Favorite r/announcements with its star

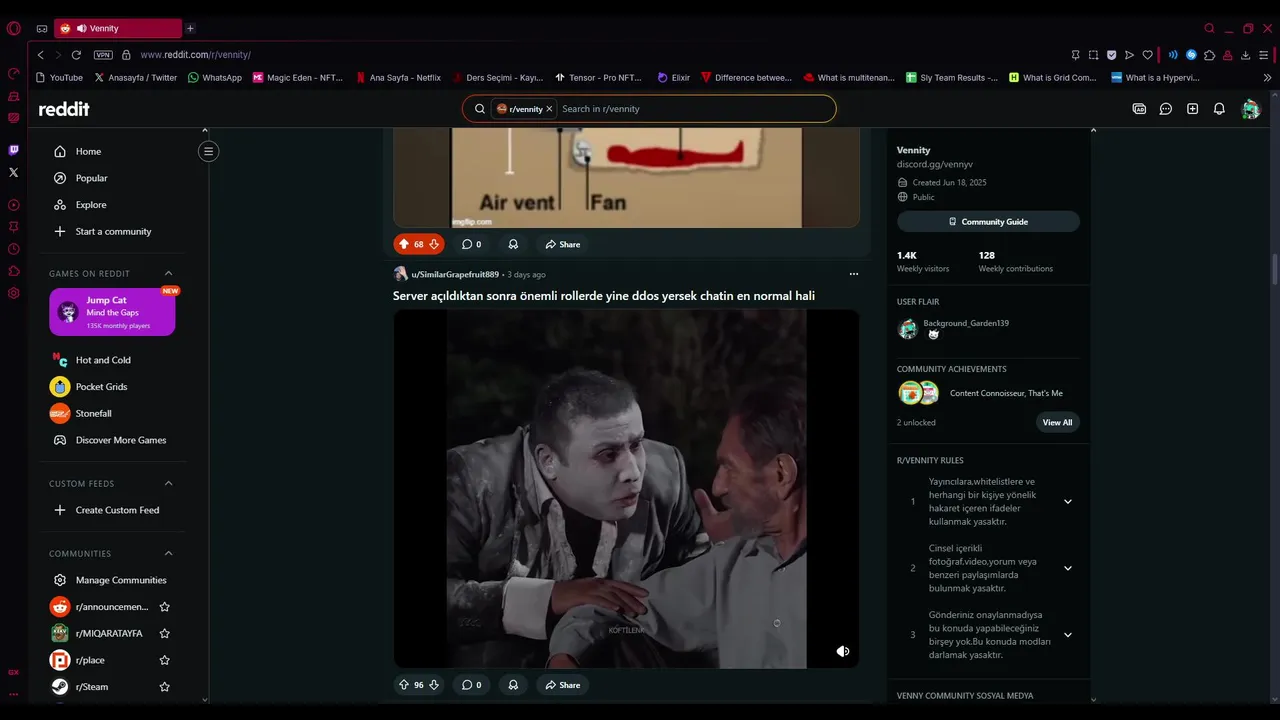pos(165,607)
